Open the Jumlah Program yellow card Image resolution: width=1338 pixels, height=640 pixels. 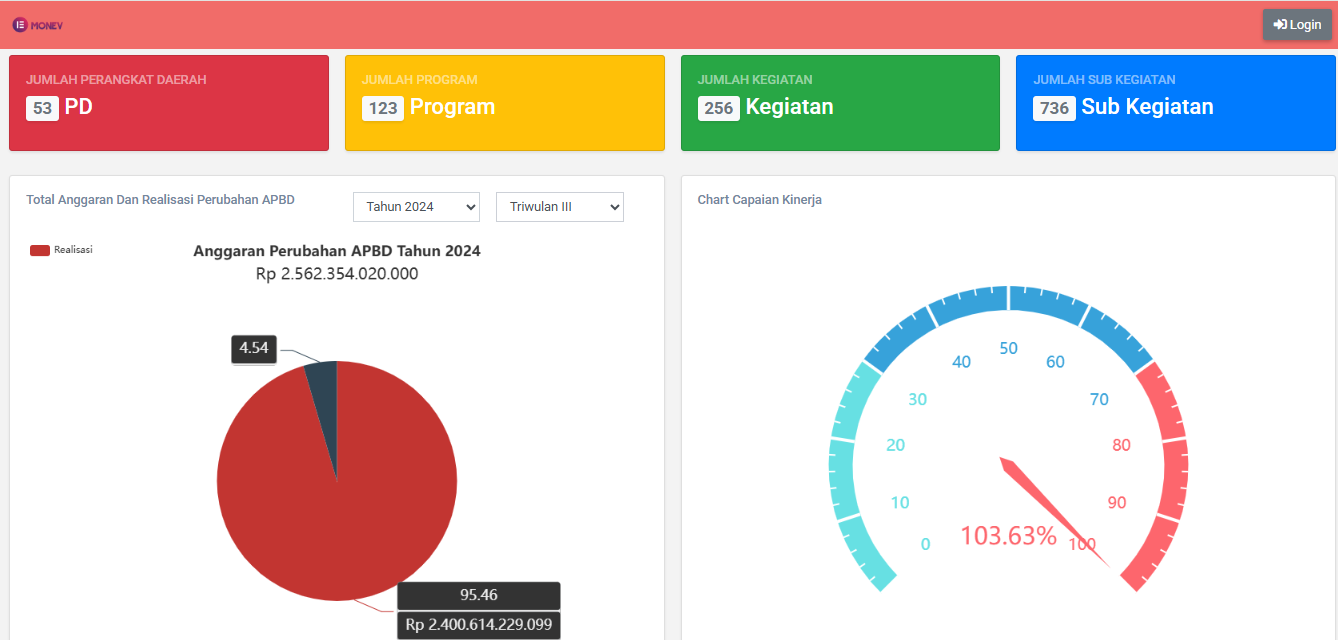(x=505, y=103)
